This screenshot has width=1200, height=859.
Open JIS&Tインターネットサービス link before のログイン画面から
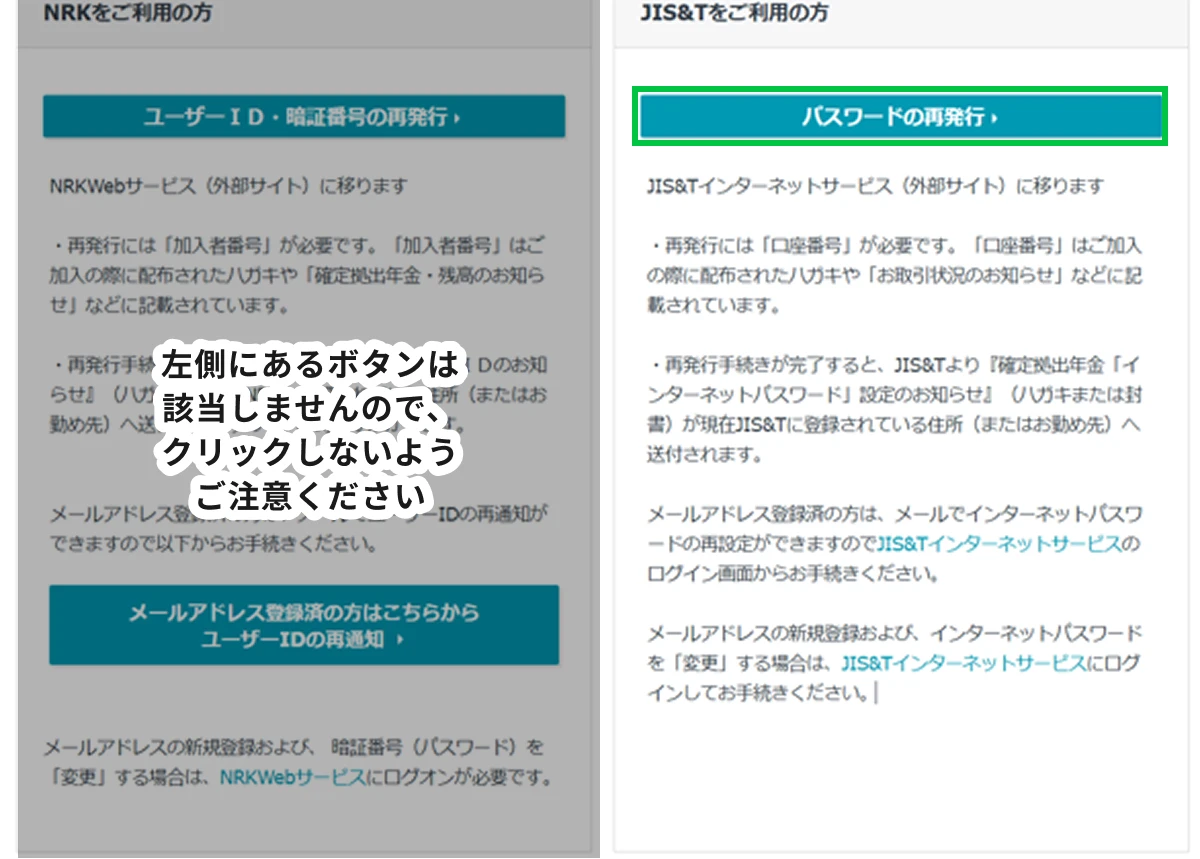(x=998, y=545)
